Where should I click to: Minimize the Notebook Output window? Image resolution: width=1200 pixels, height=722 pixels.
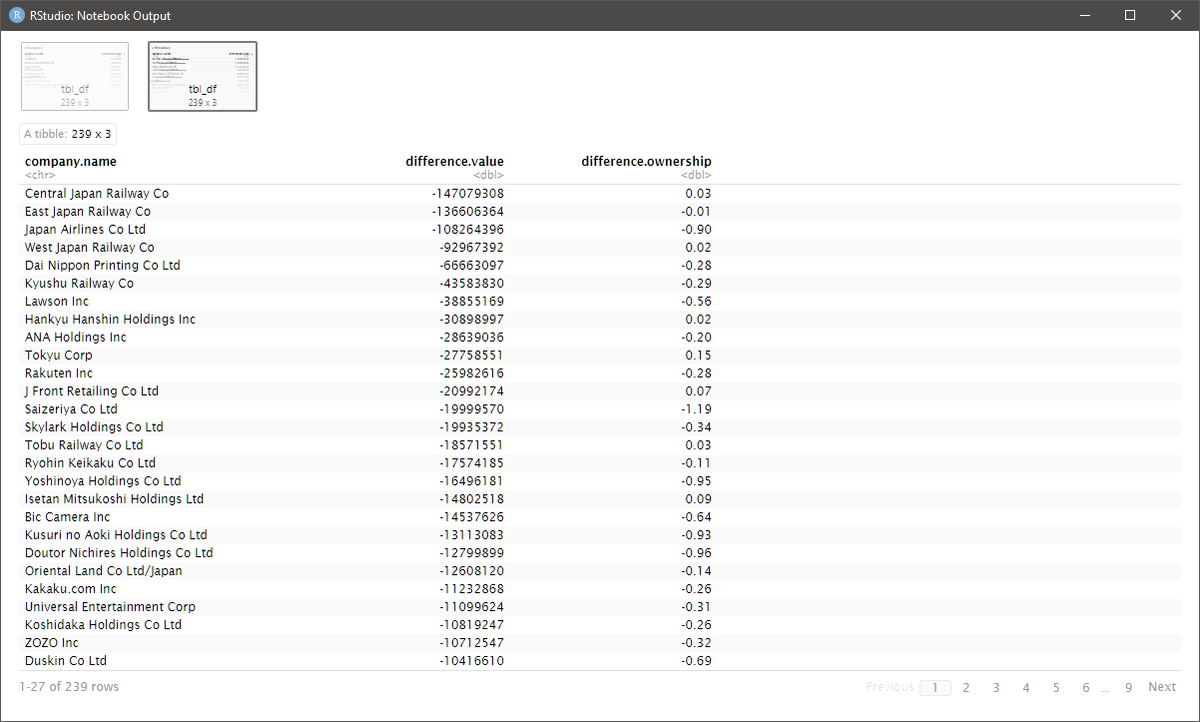click(1084, 15)
